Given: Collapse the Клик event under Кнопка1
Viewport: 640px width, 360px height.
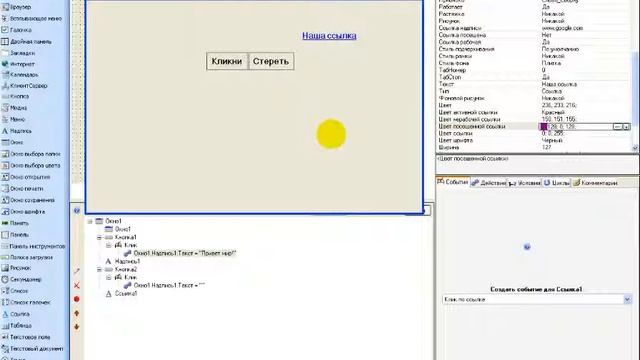Looking at the screenshot, I should click(109, 245).
